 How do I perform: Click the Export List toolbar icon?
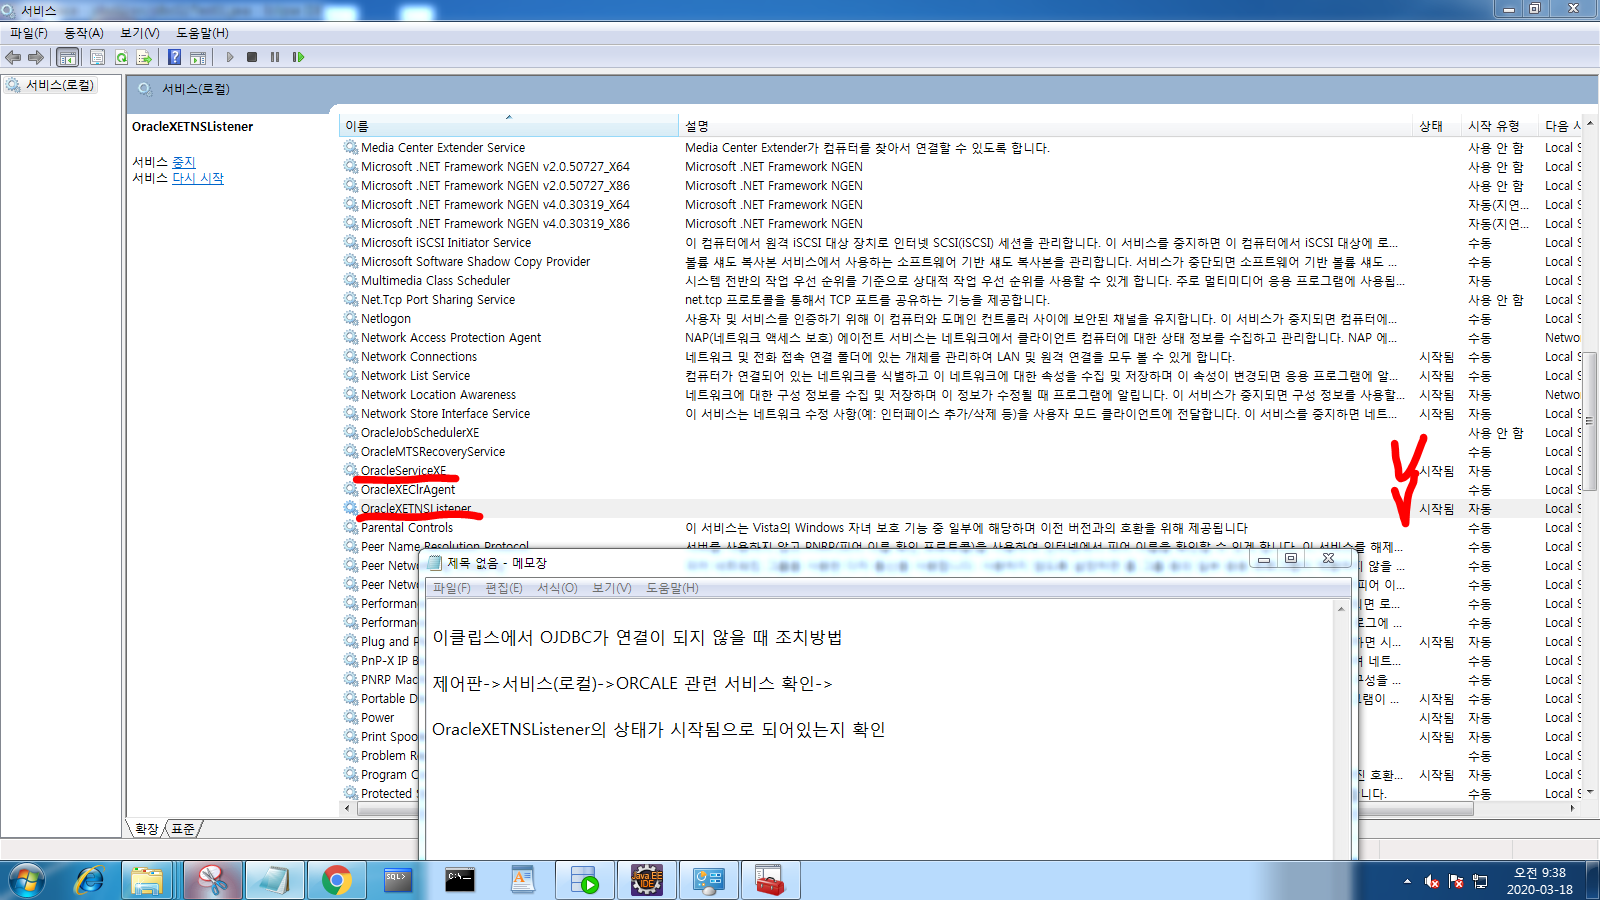[x=144, y=57]
